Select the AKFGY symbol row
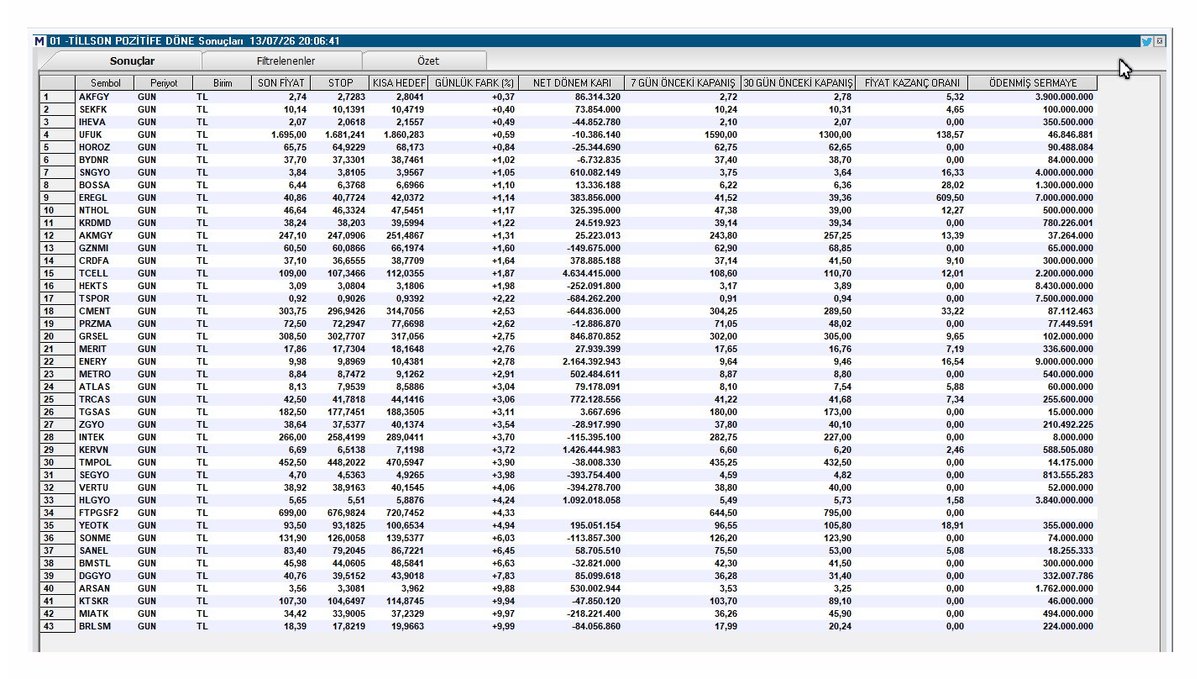 (567, 97)
